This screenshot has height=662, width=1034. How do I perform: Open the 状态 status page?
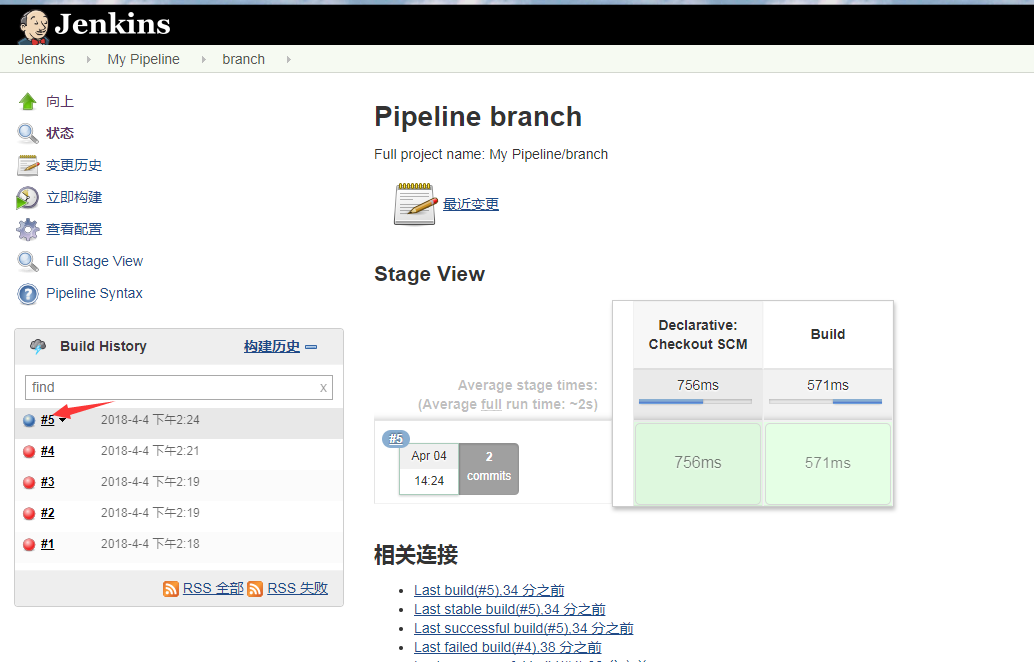pos(60,133)
